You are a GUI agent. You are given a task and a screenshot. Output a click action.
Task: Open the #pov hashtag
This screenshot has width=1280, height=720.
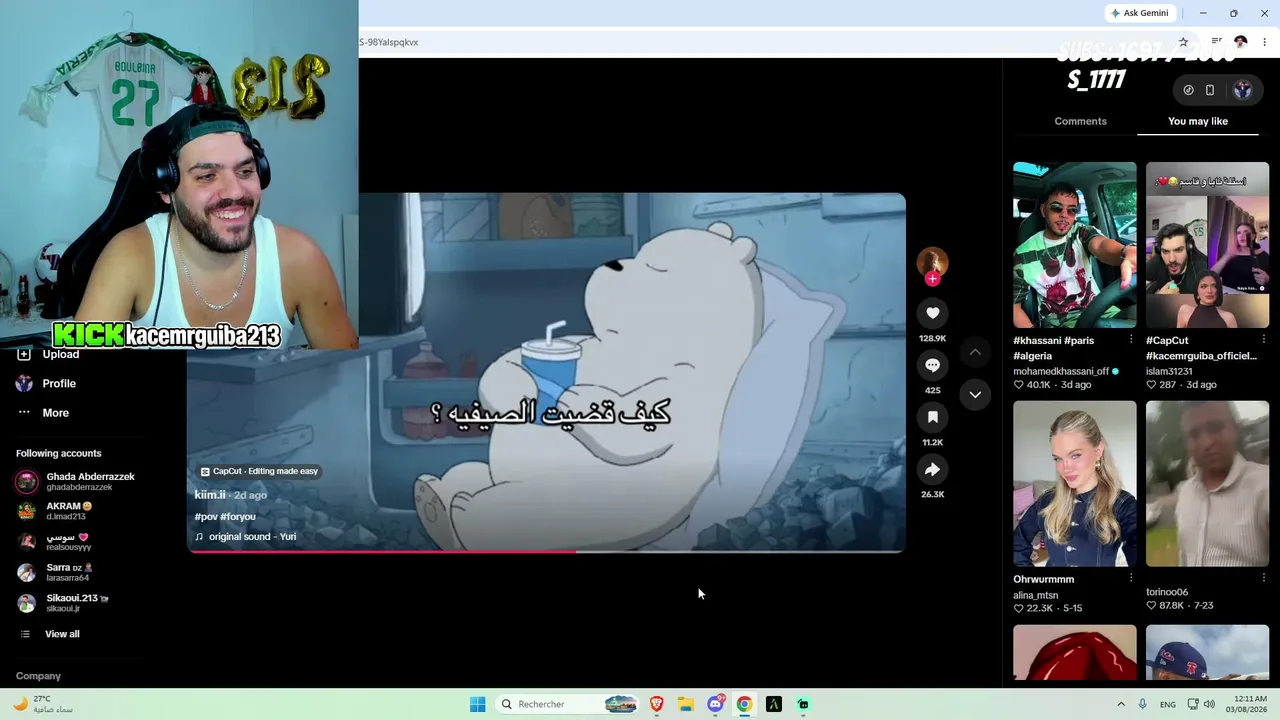(205, 516)
